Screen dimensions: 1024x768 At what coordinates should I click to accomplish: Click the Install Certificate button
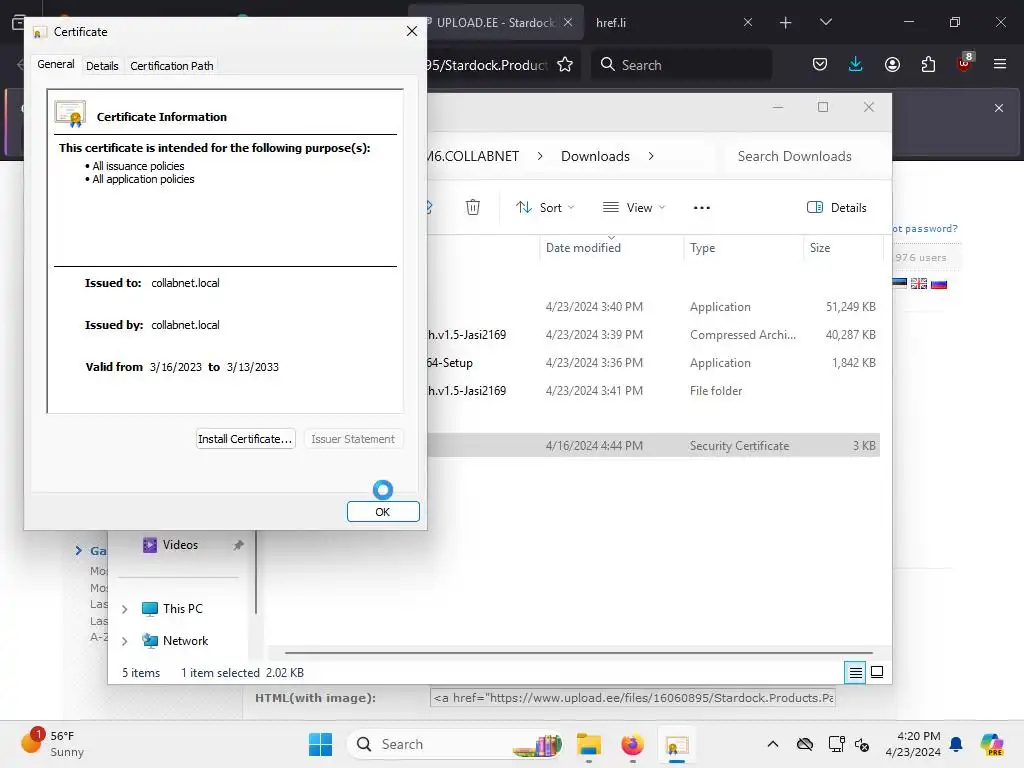tap(246, 439)
